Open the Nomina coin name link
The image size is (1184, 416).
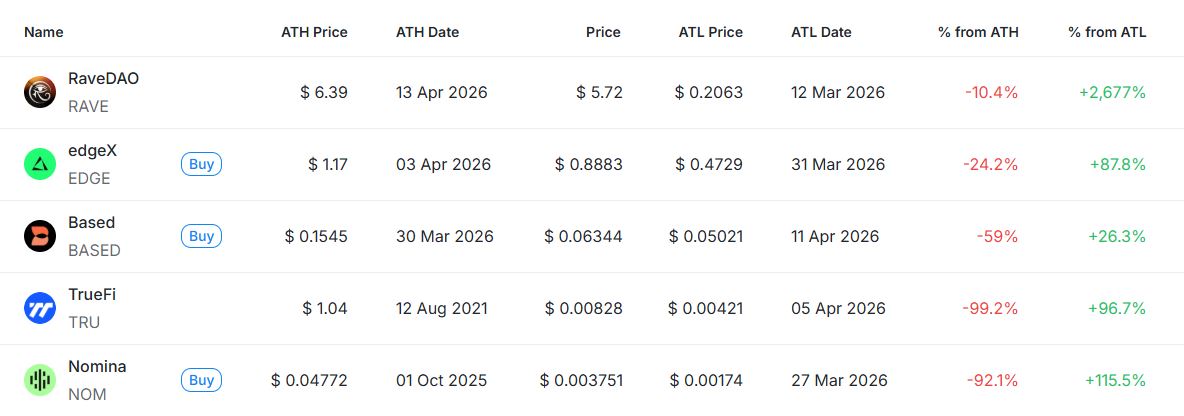click(x=97, y=366)
